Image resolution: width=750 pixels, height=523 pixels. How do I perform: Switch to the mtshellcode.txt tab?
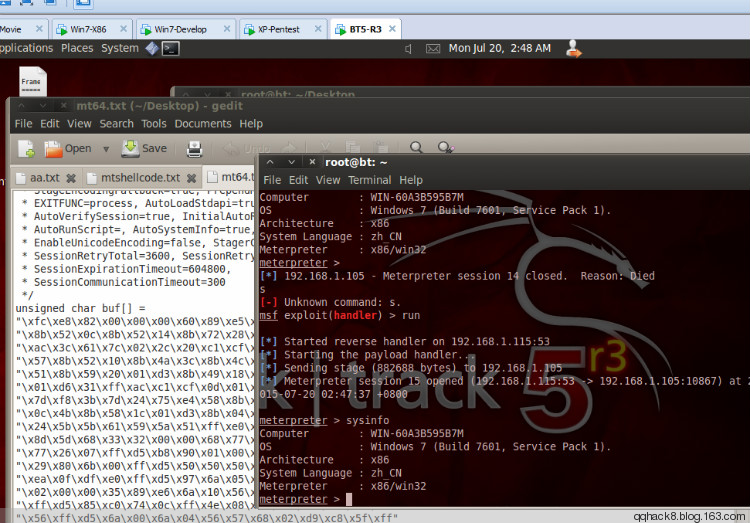click(x=140, y=178)
